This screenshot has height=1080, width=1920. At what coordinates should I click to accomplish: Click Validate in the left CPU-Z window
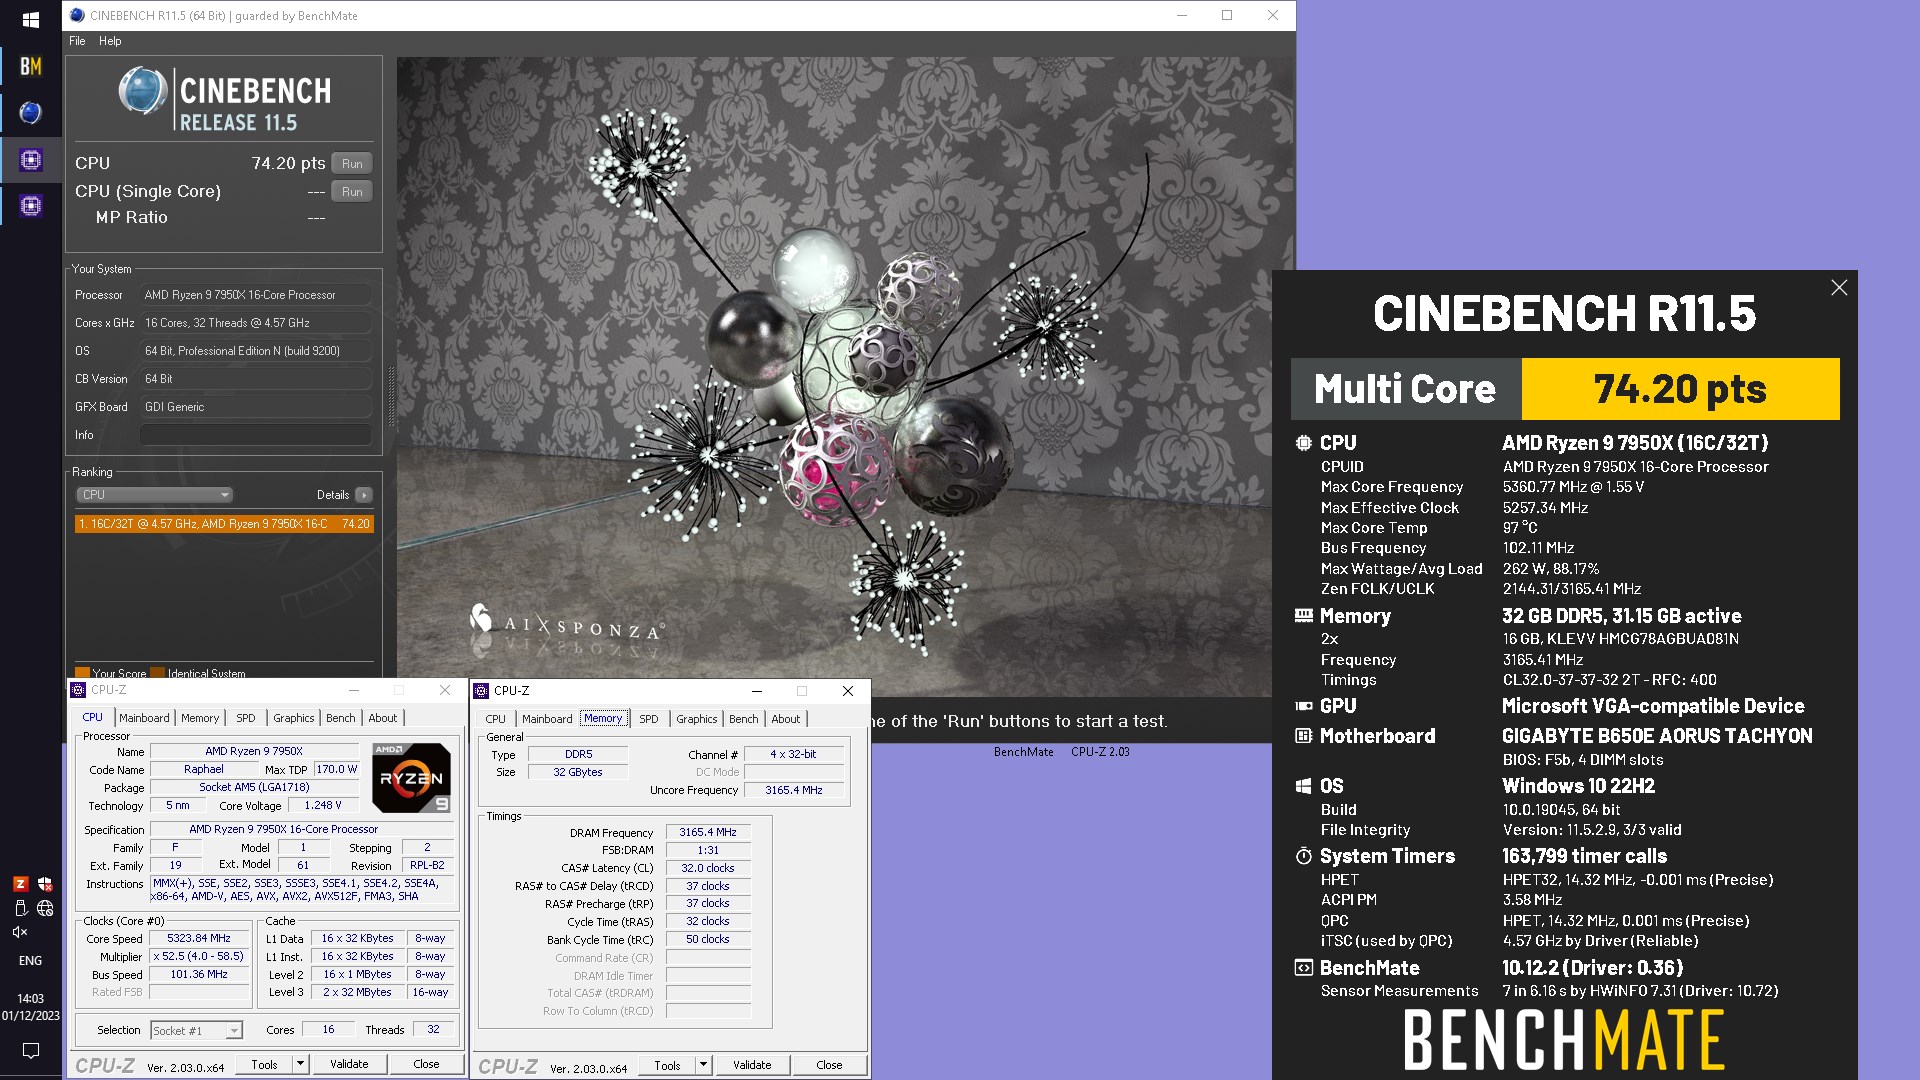pyautogui.click(x=349, y=1064)
